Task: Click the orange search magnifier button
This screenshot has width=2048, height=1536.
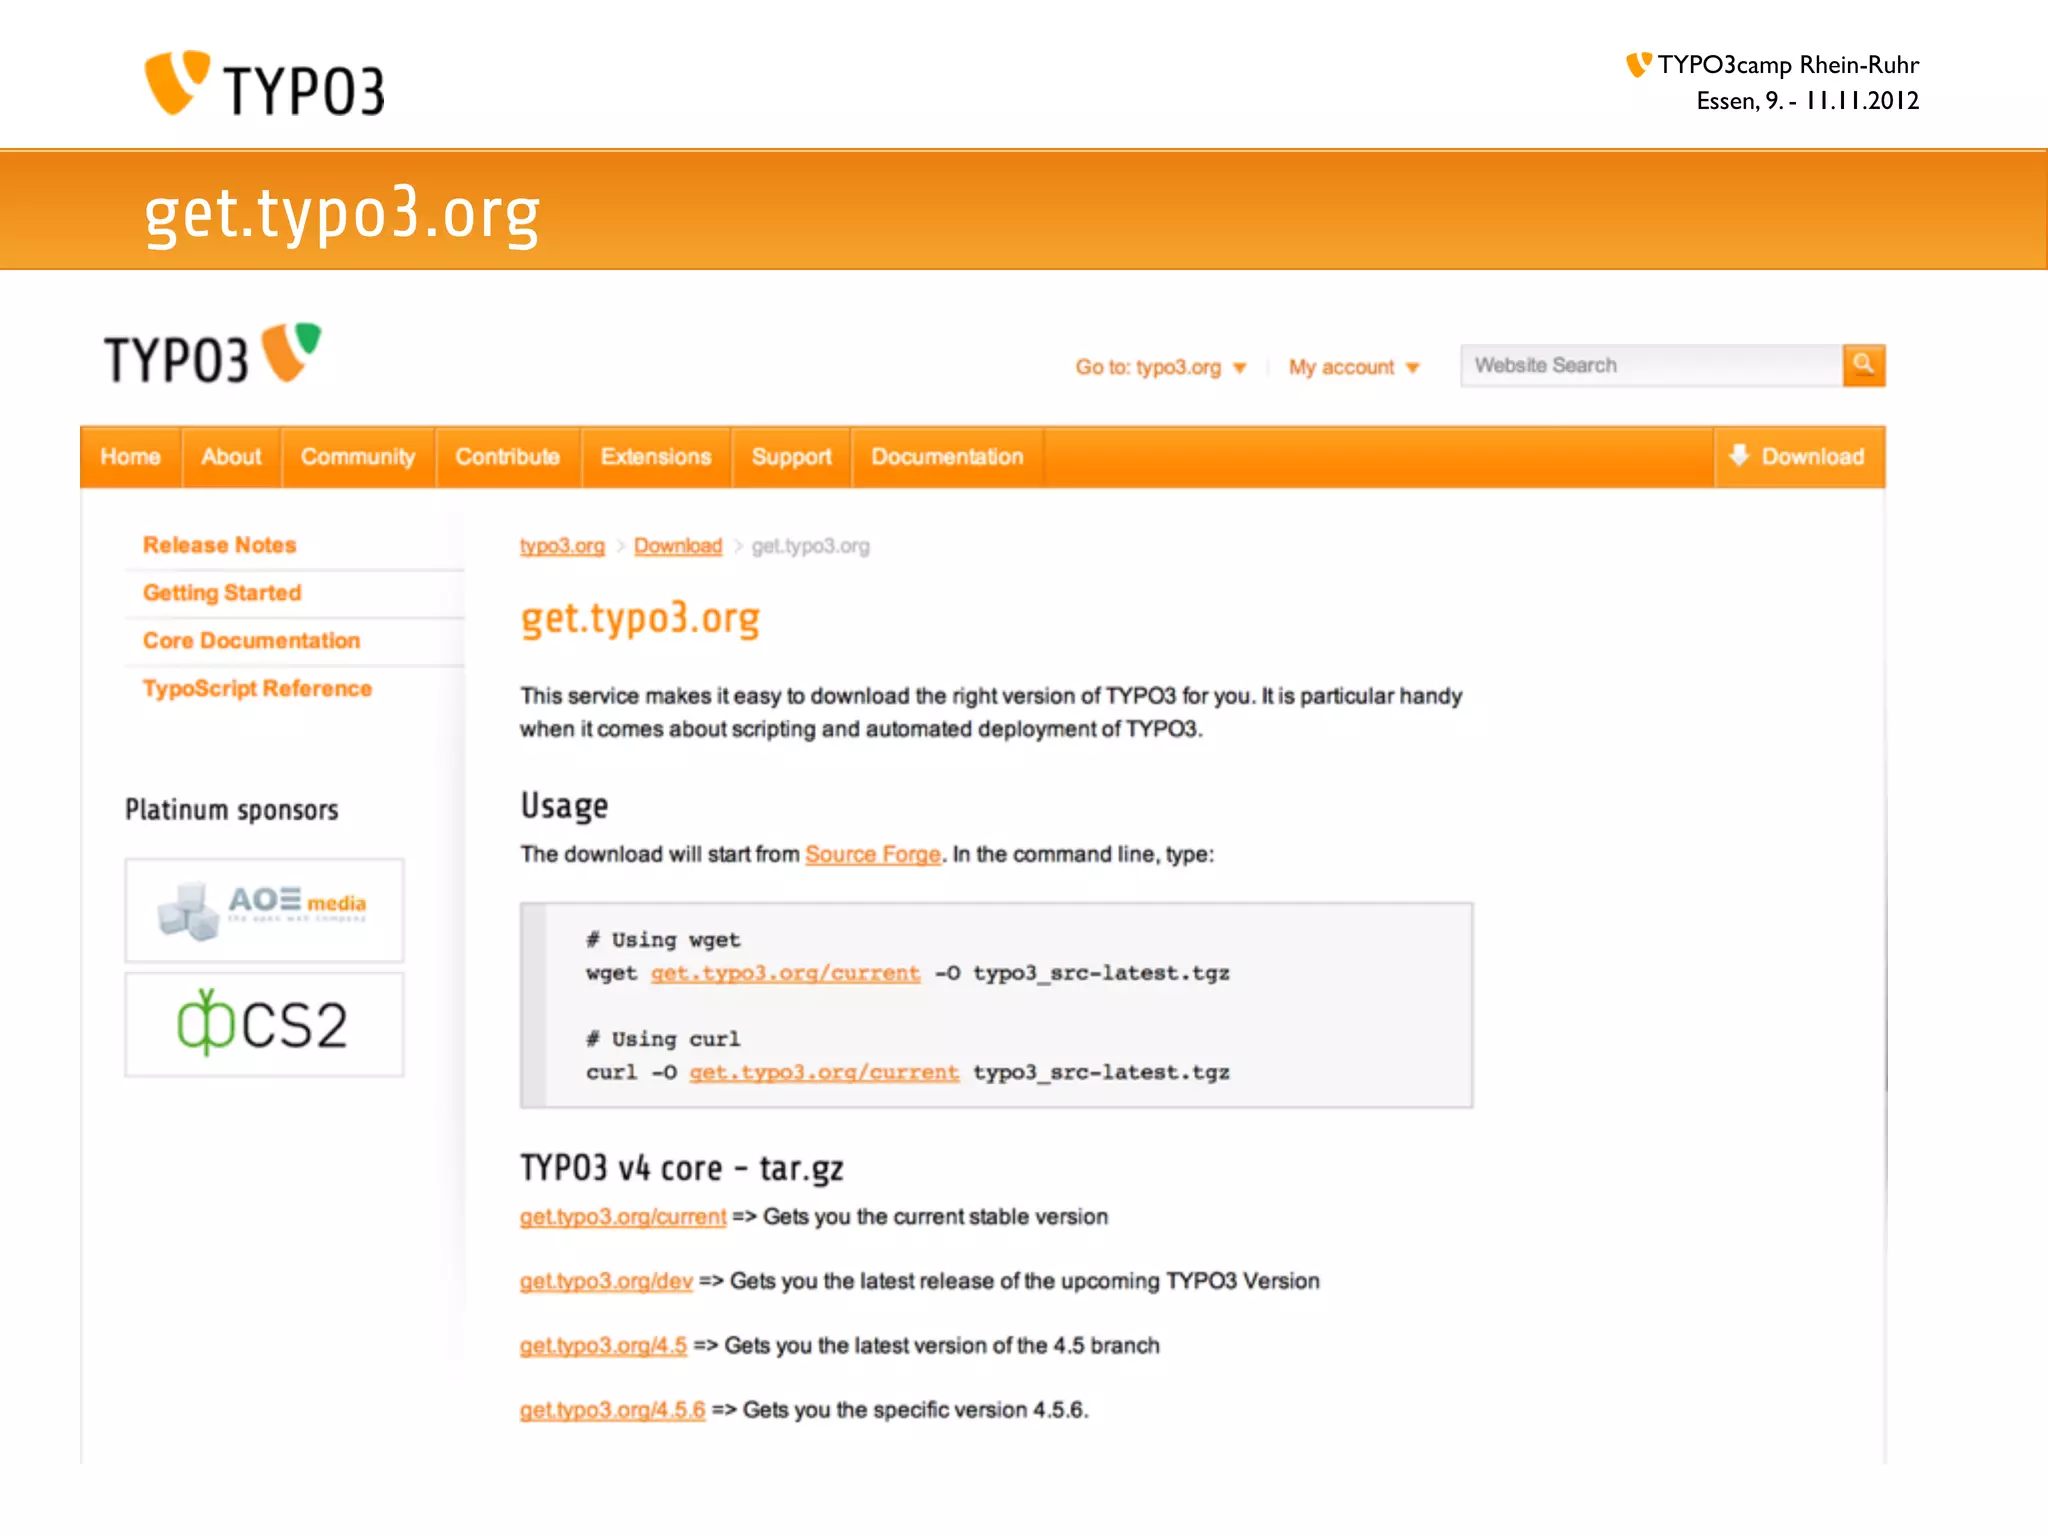Action: (1863, 365)
